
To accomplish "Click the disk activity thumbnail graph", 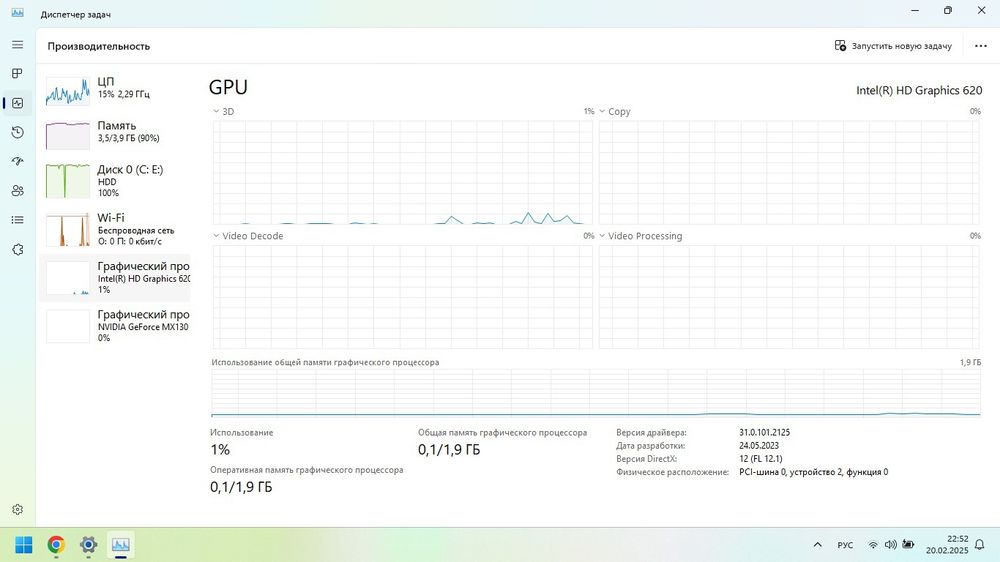I will [x=68, y=181].
